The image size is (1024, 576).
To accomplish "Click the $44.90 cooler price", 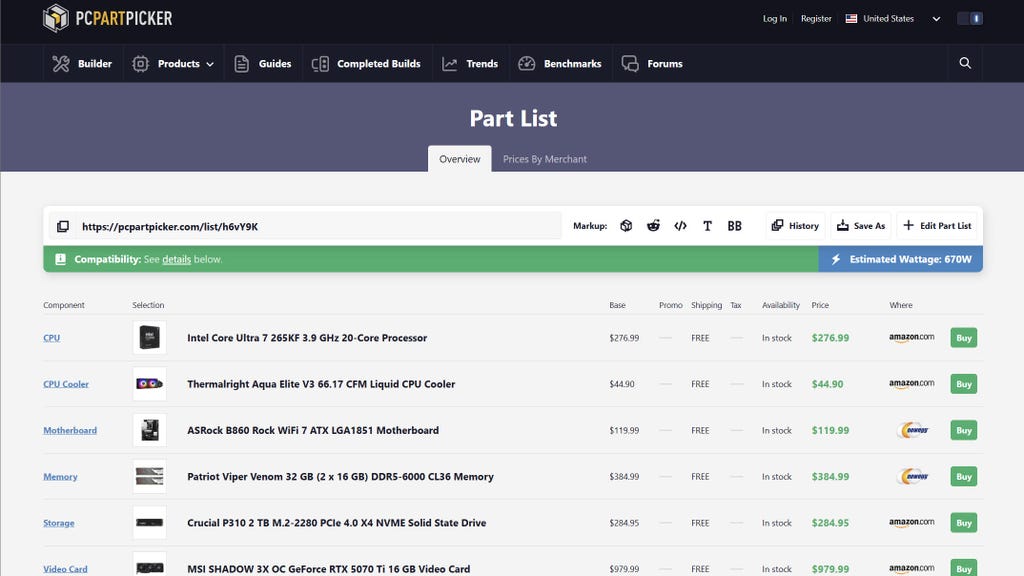I will tap(827, 384).
